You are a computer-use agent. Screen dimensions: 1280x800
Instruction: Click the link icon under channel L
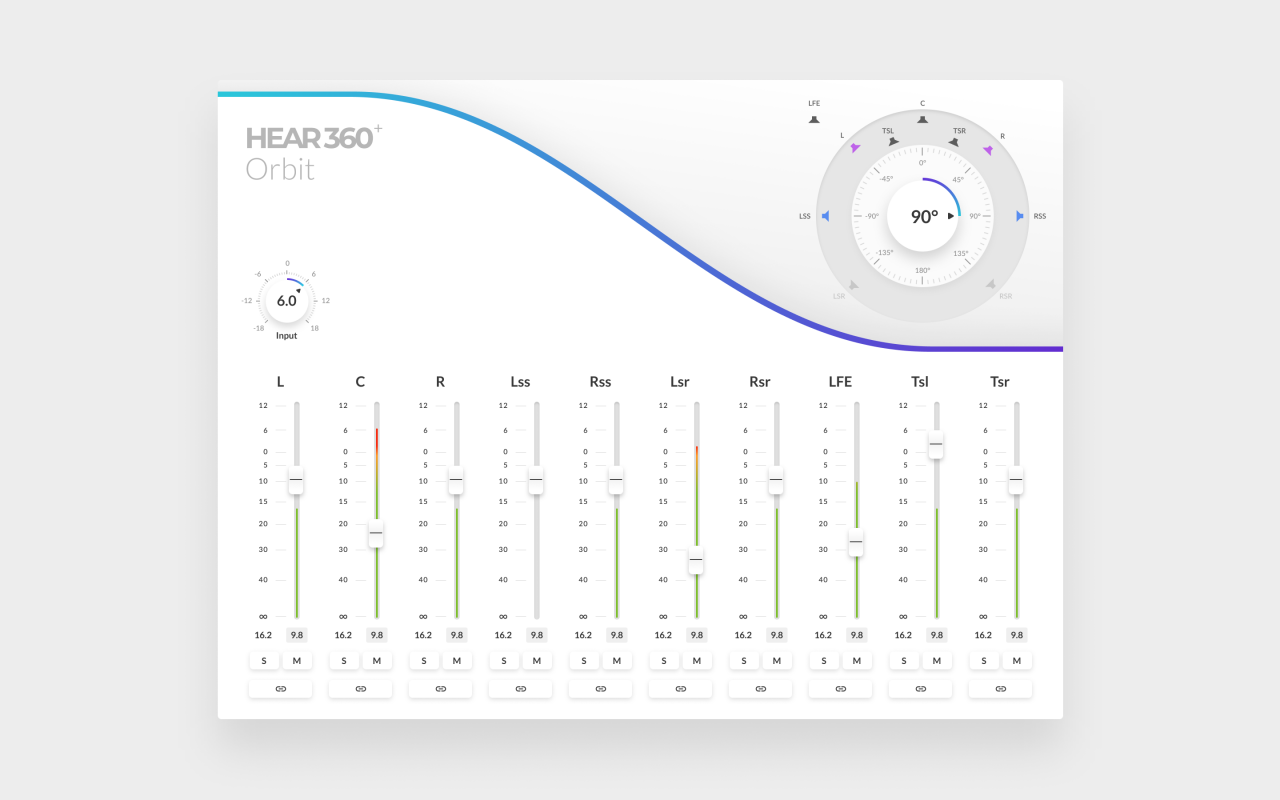(x=280, y=689)
